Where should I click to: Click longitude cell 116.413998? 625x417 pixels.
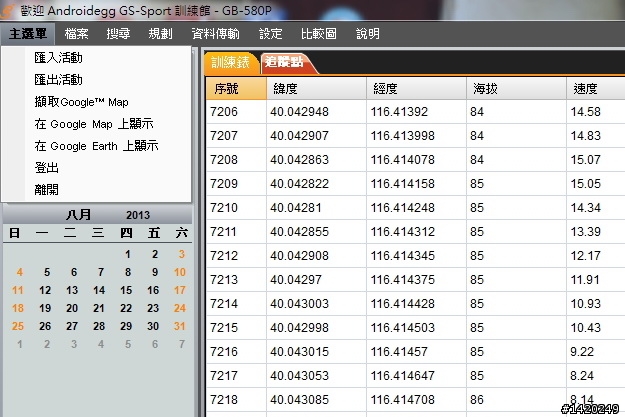click(x=417, y=136)
